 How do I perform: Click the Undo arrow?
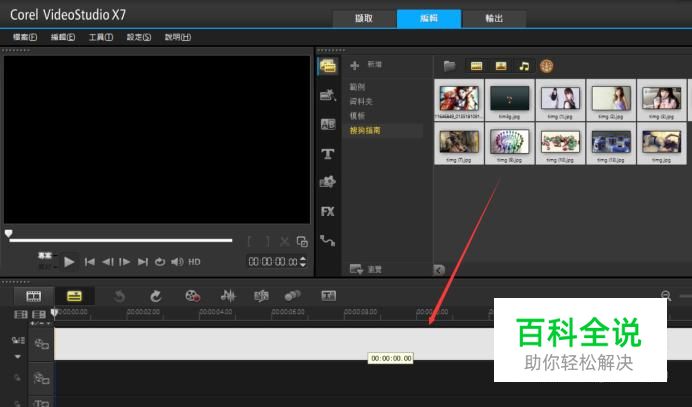coord(119,296)
